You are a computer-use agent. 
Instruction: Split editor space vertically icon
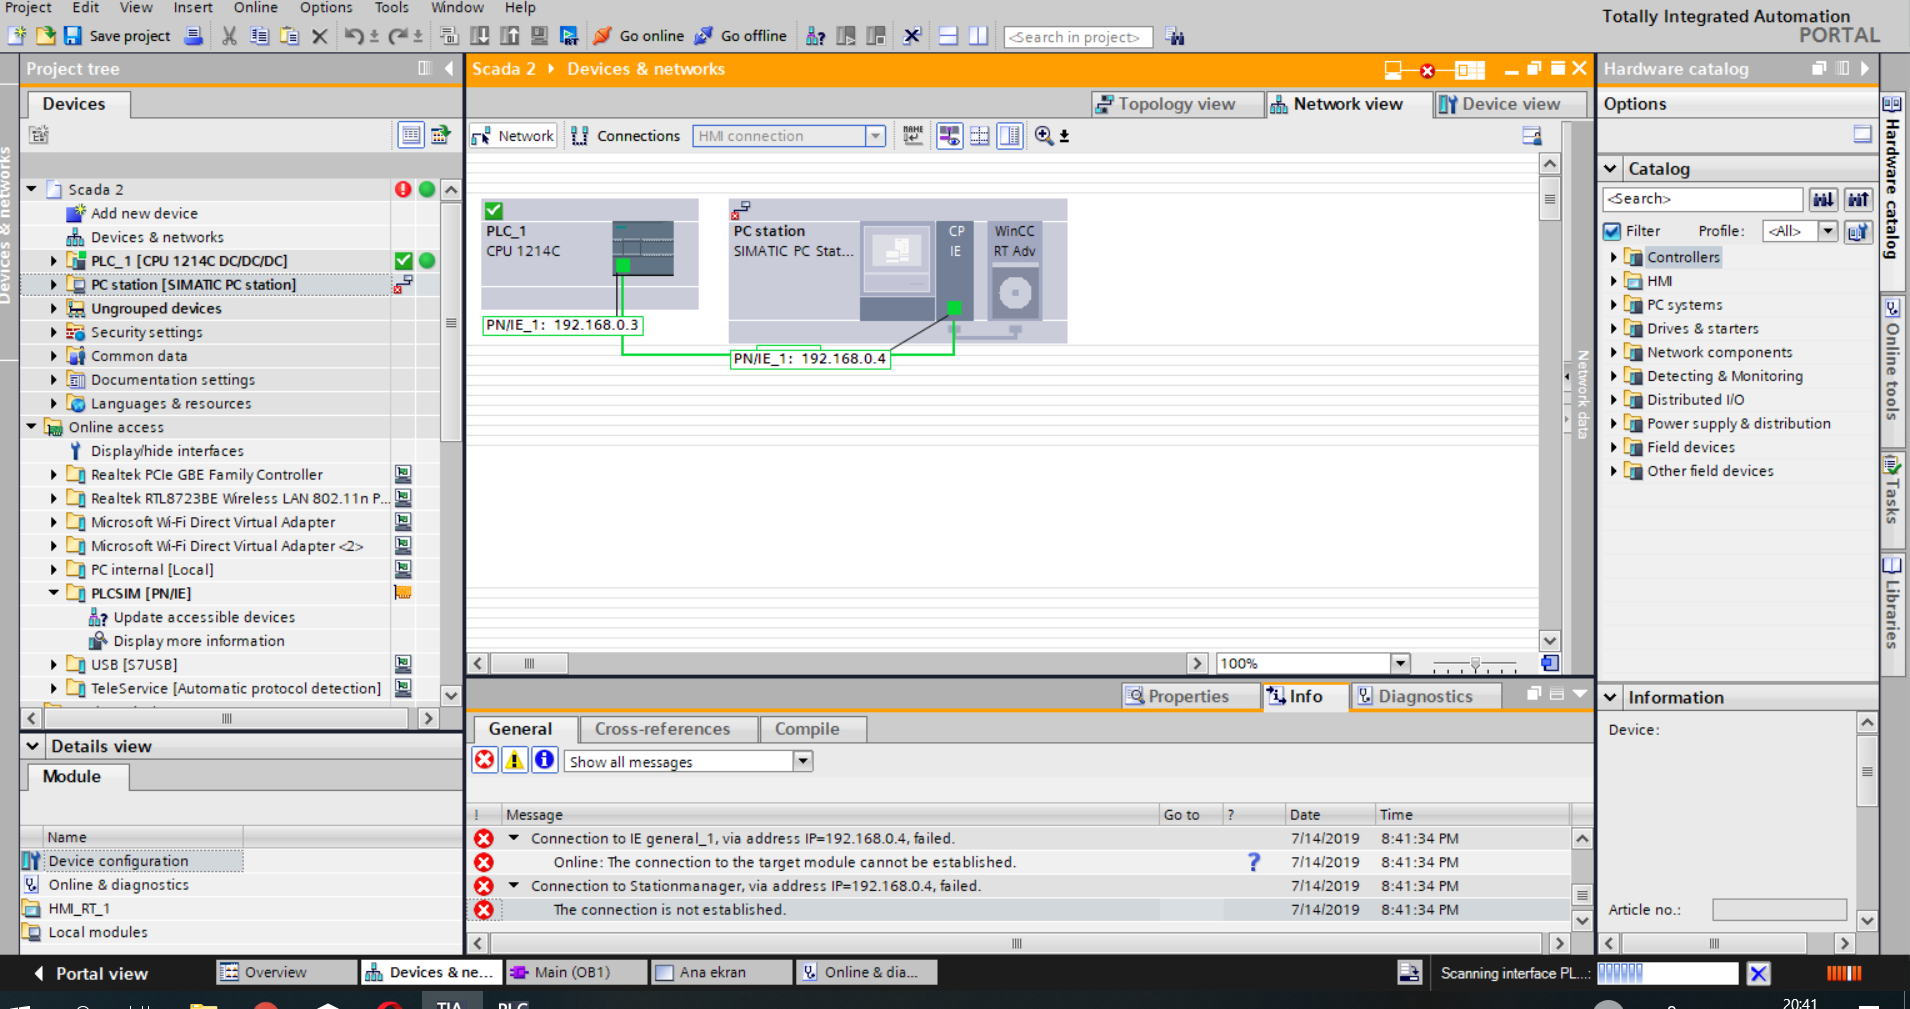(x=978, y=36)
